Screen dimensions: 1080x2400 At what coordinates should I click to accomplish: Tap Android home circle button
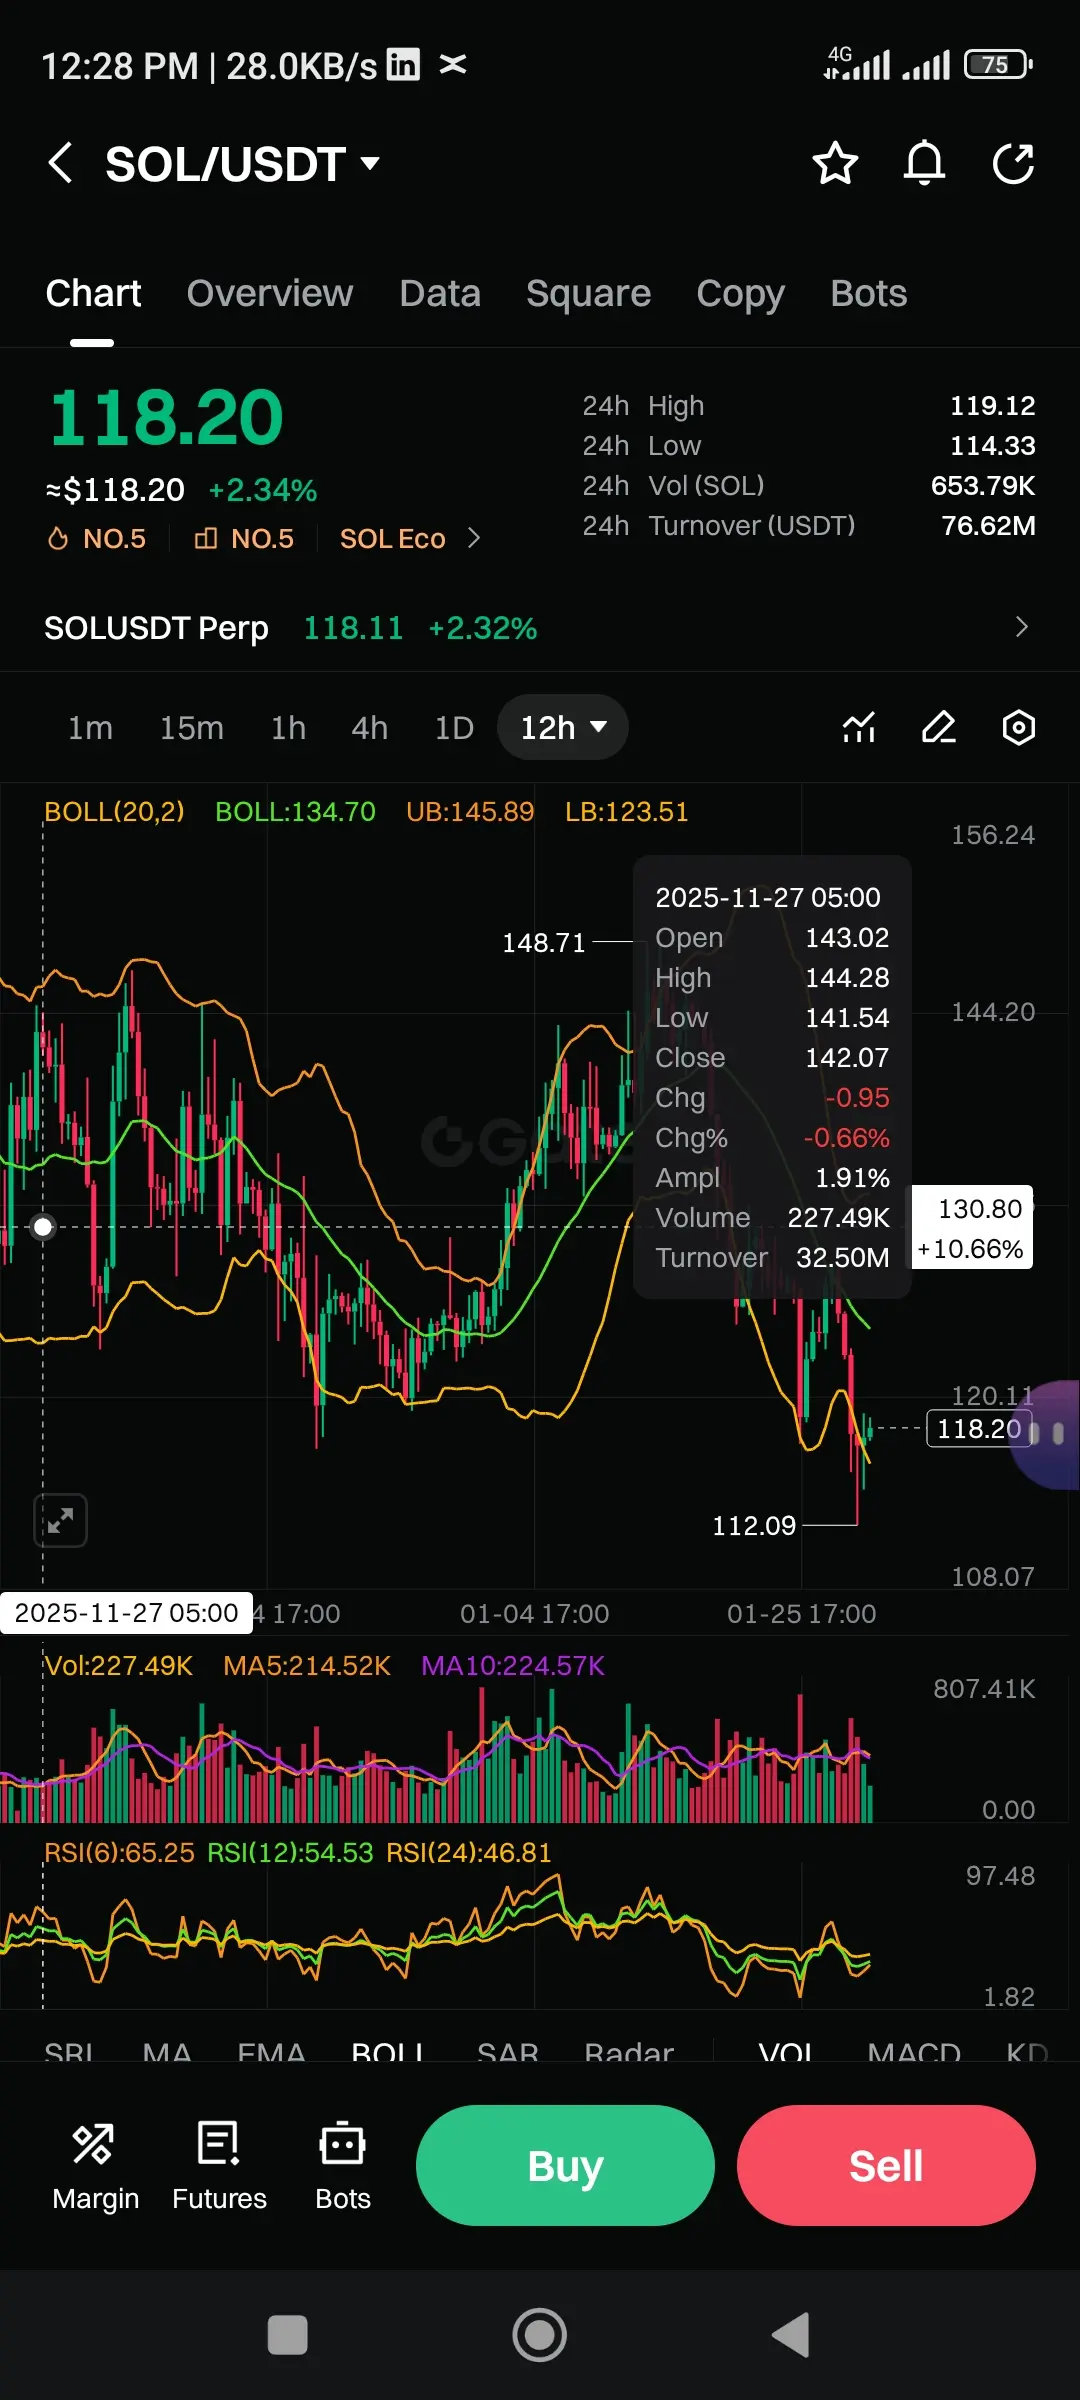click(540, 2336)
